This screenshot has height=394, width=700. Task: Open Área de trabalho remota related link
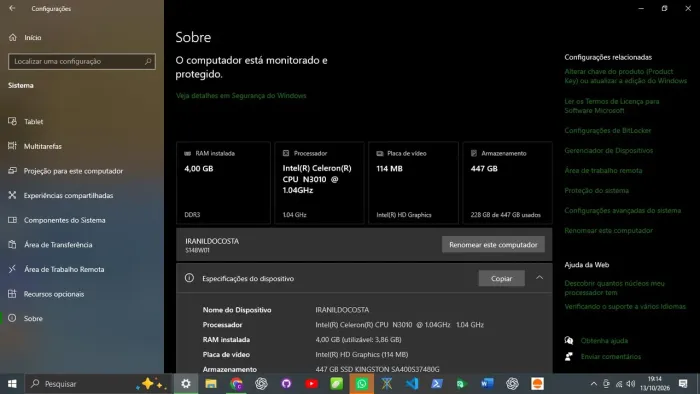click(x=603, y=170)
